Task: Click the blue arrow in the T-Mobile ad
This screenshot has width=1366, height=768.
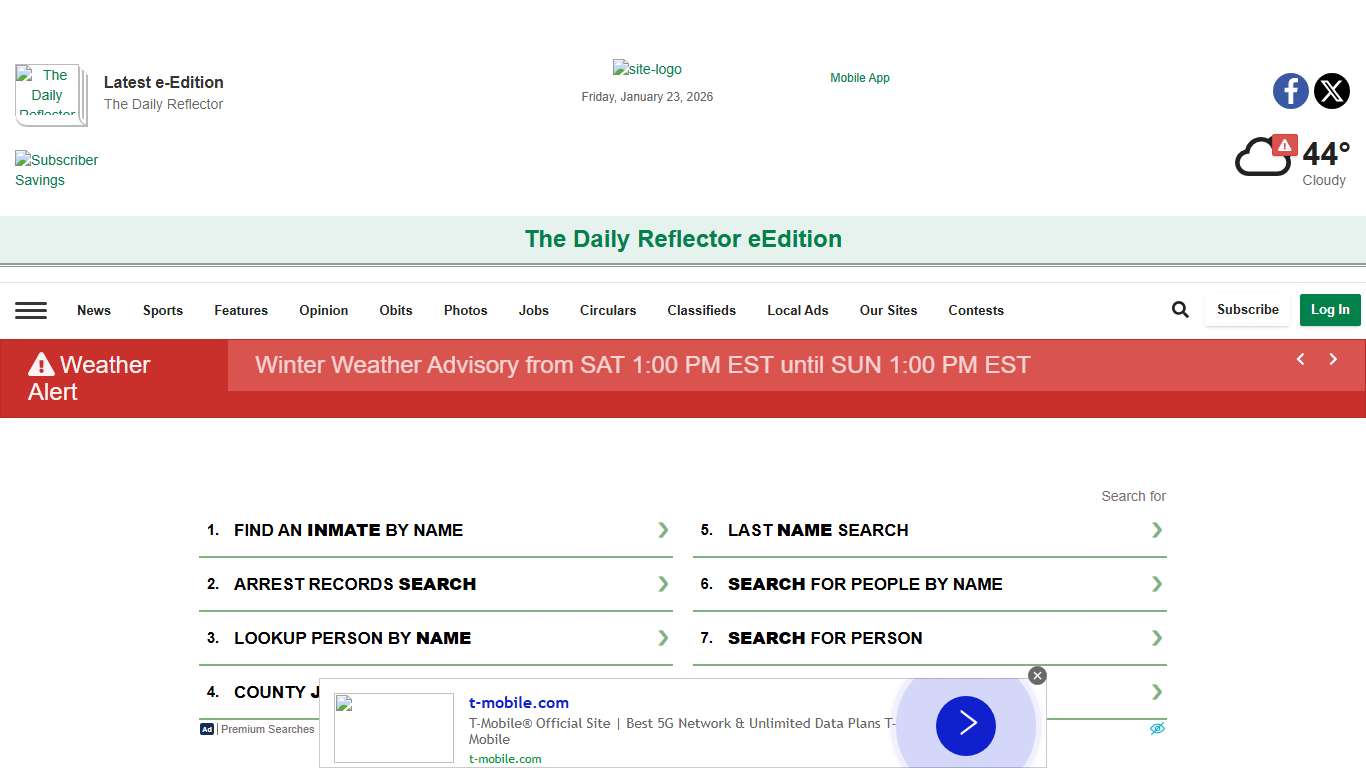Action: (965, 726)
